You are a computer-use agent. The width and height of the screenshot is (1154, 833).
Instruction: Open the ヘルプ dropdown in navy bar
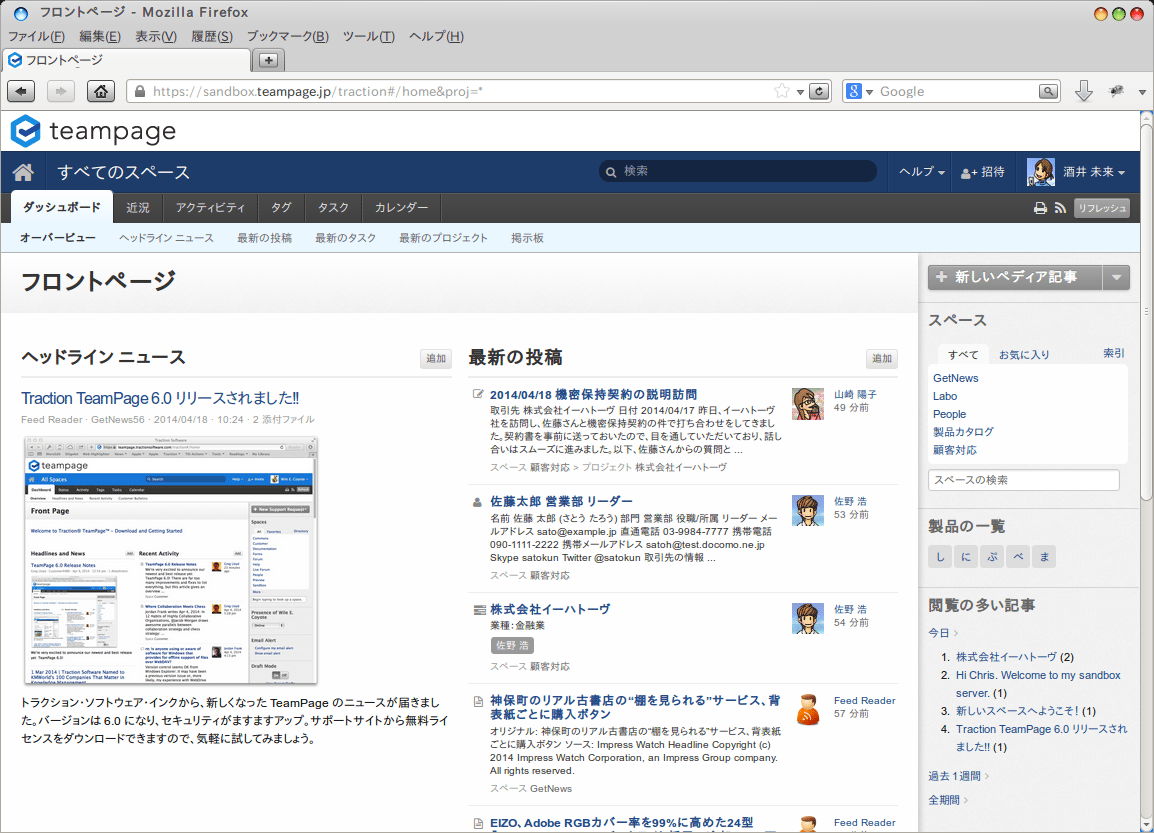click(x=921, y=172)
